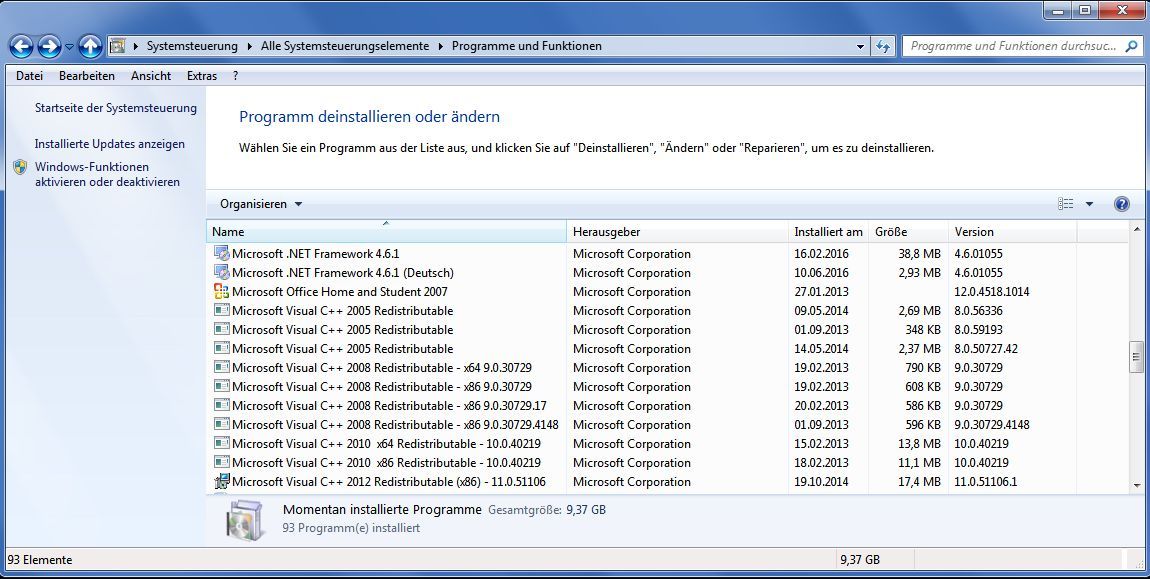Click the refresh button beside address bar
This screenshot has height=579, width=1150.
tap(883, 46)
